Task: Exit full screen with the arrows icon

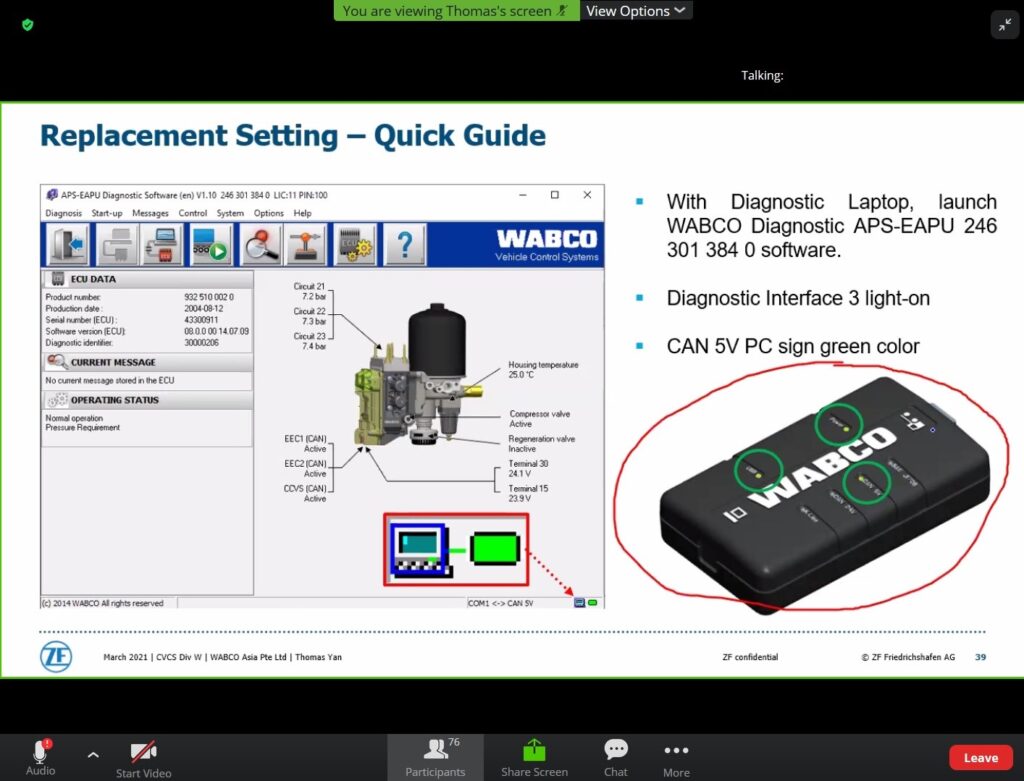Action: coord(1004,25)
